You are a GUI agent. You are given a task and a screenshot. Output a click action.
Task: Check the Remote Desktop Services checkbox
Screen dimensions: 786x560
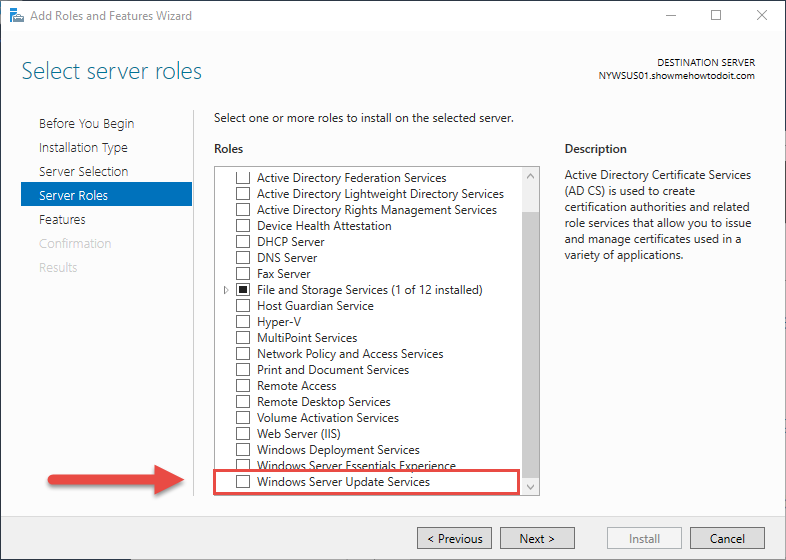(243, 402)
